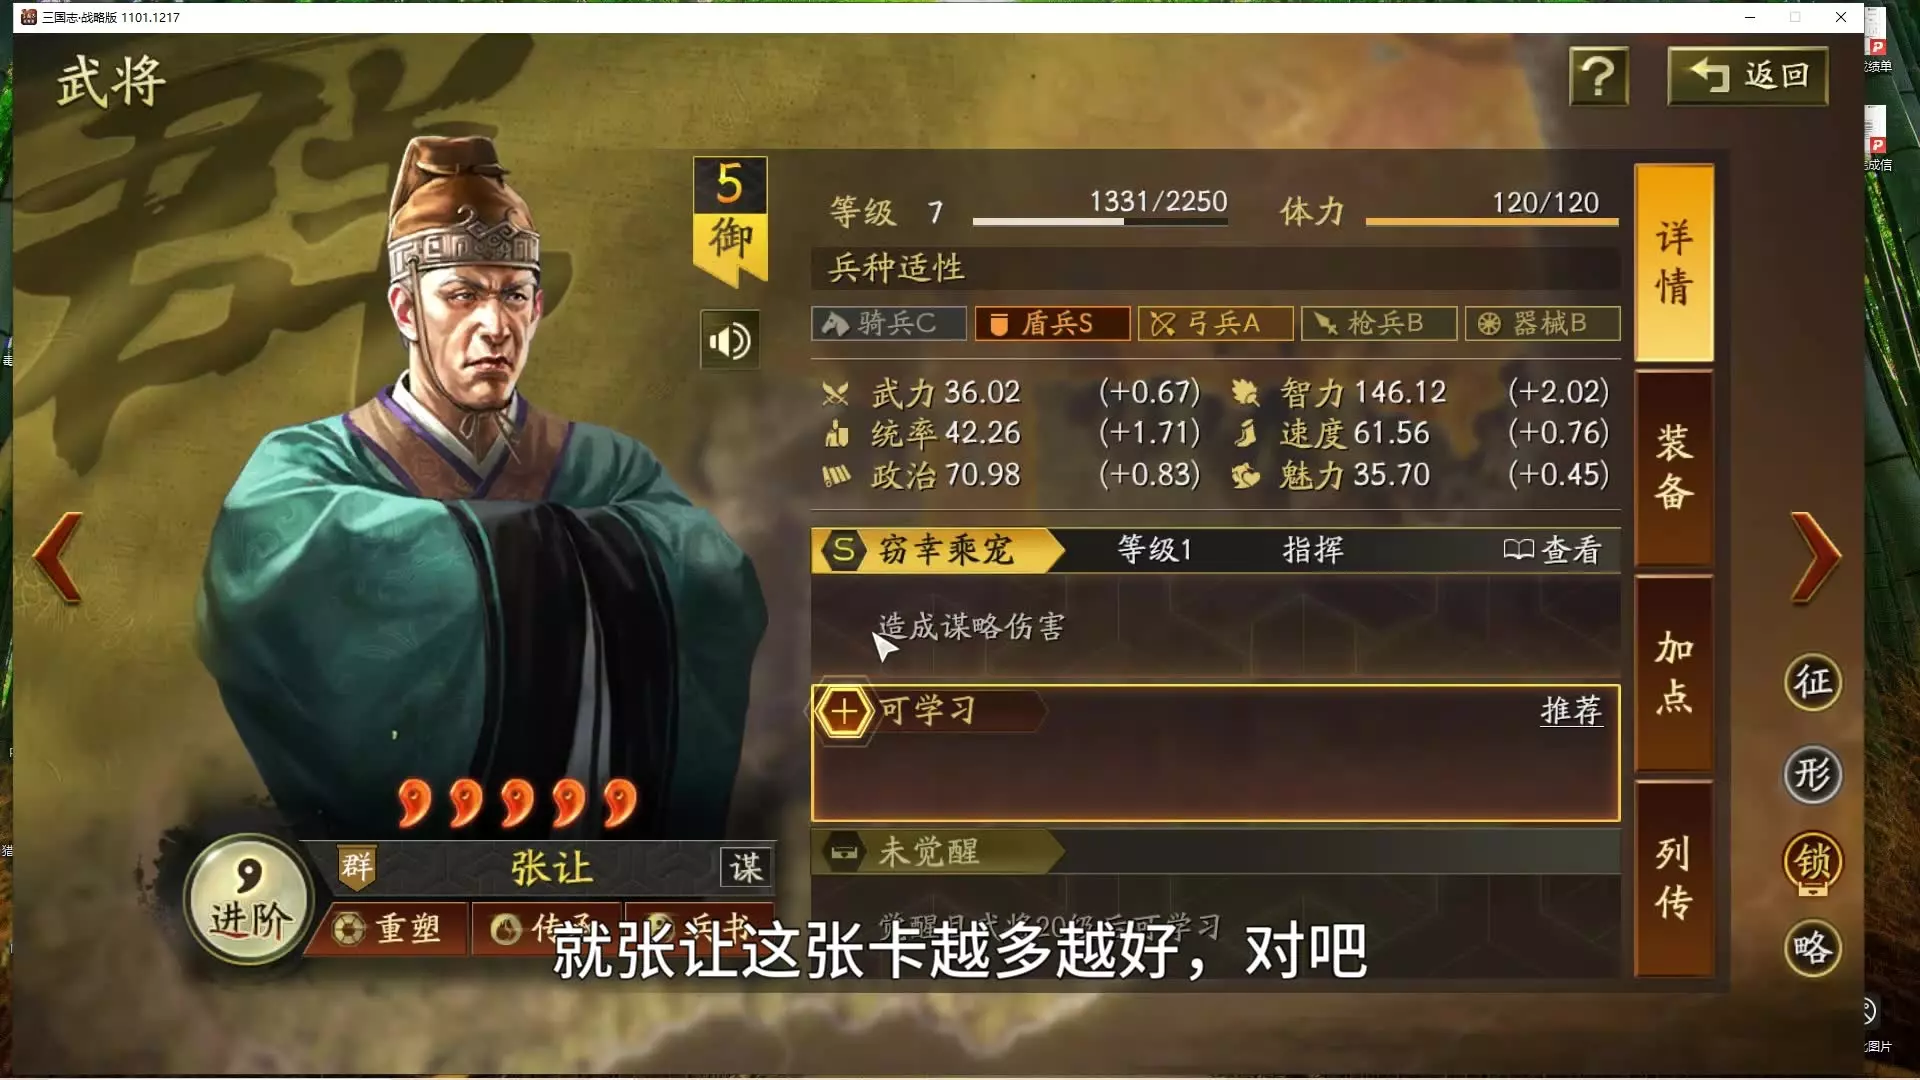This screenshot has width=1920, height=1080.
Task: Click the 返回 back button
Action: coord(1748,76)
